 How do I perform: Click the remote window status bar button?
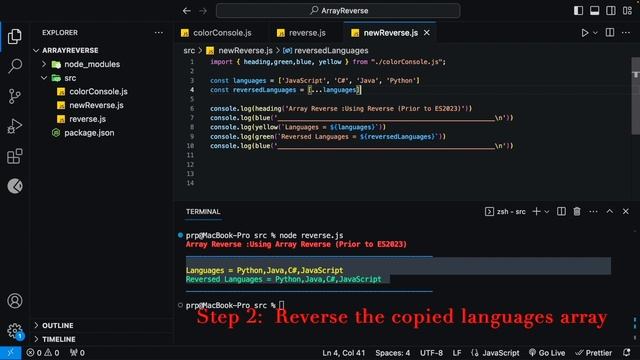pos(10,353)
